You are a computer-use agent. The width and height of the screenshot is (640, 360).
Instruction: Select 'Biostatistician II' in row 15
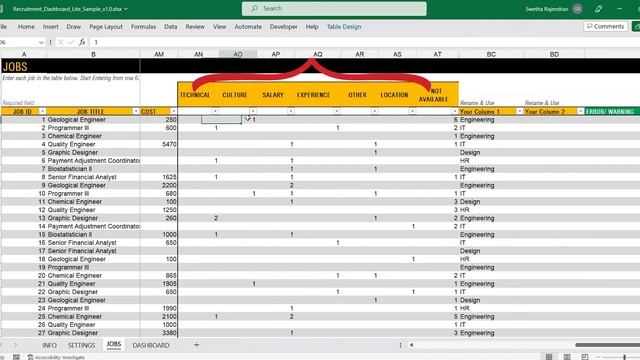point(93,235)
